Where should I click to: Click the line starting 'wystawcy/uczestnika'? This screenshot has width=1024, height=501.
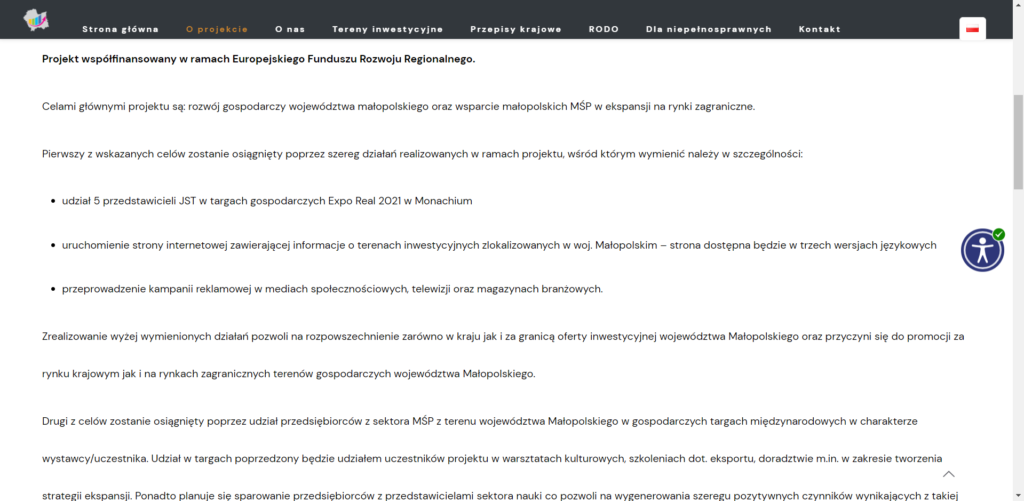pyautogui.click(x=492, y=459)
